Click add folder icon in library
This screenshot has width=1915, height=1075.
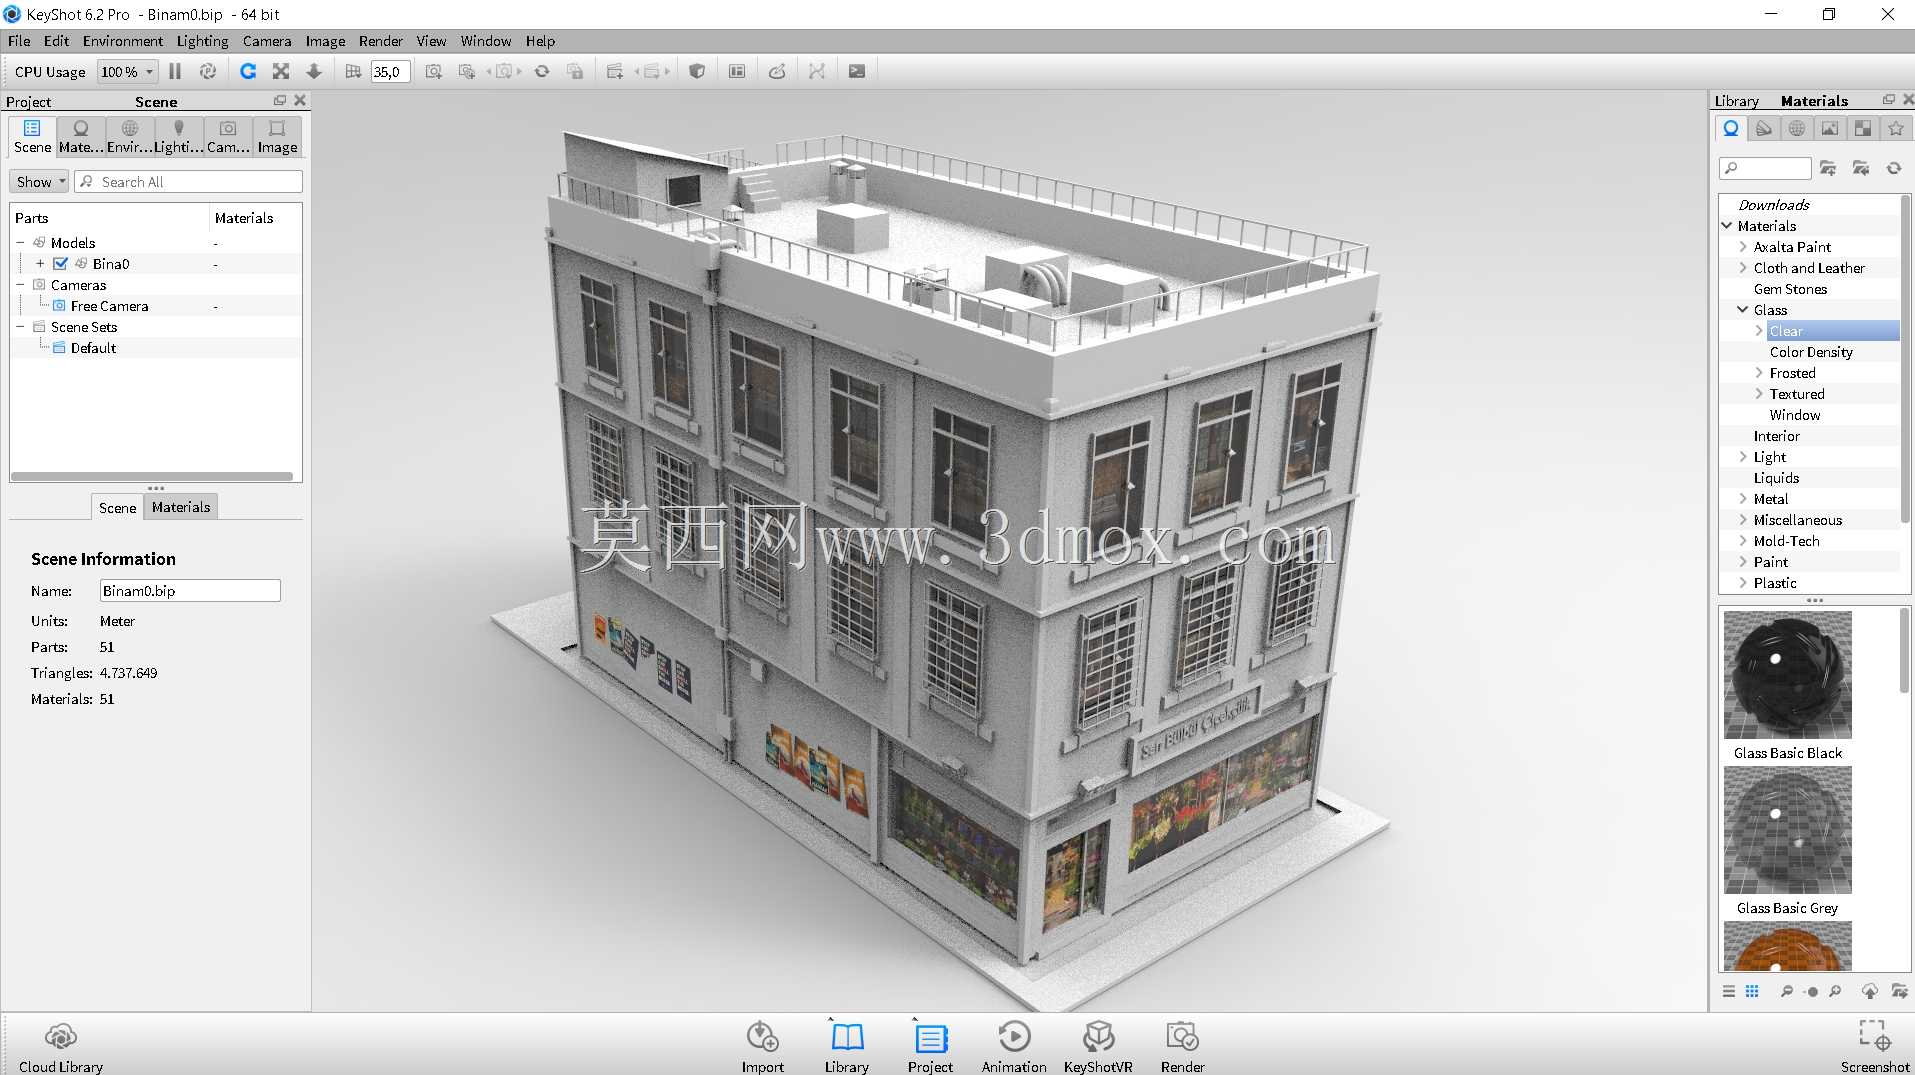(x=1828, y=168)
